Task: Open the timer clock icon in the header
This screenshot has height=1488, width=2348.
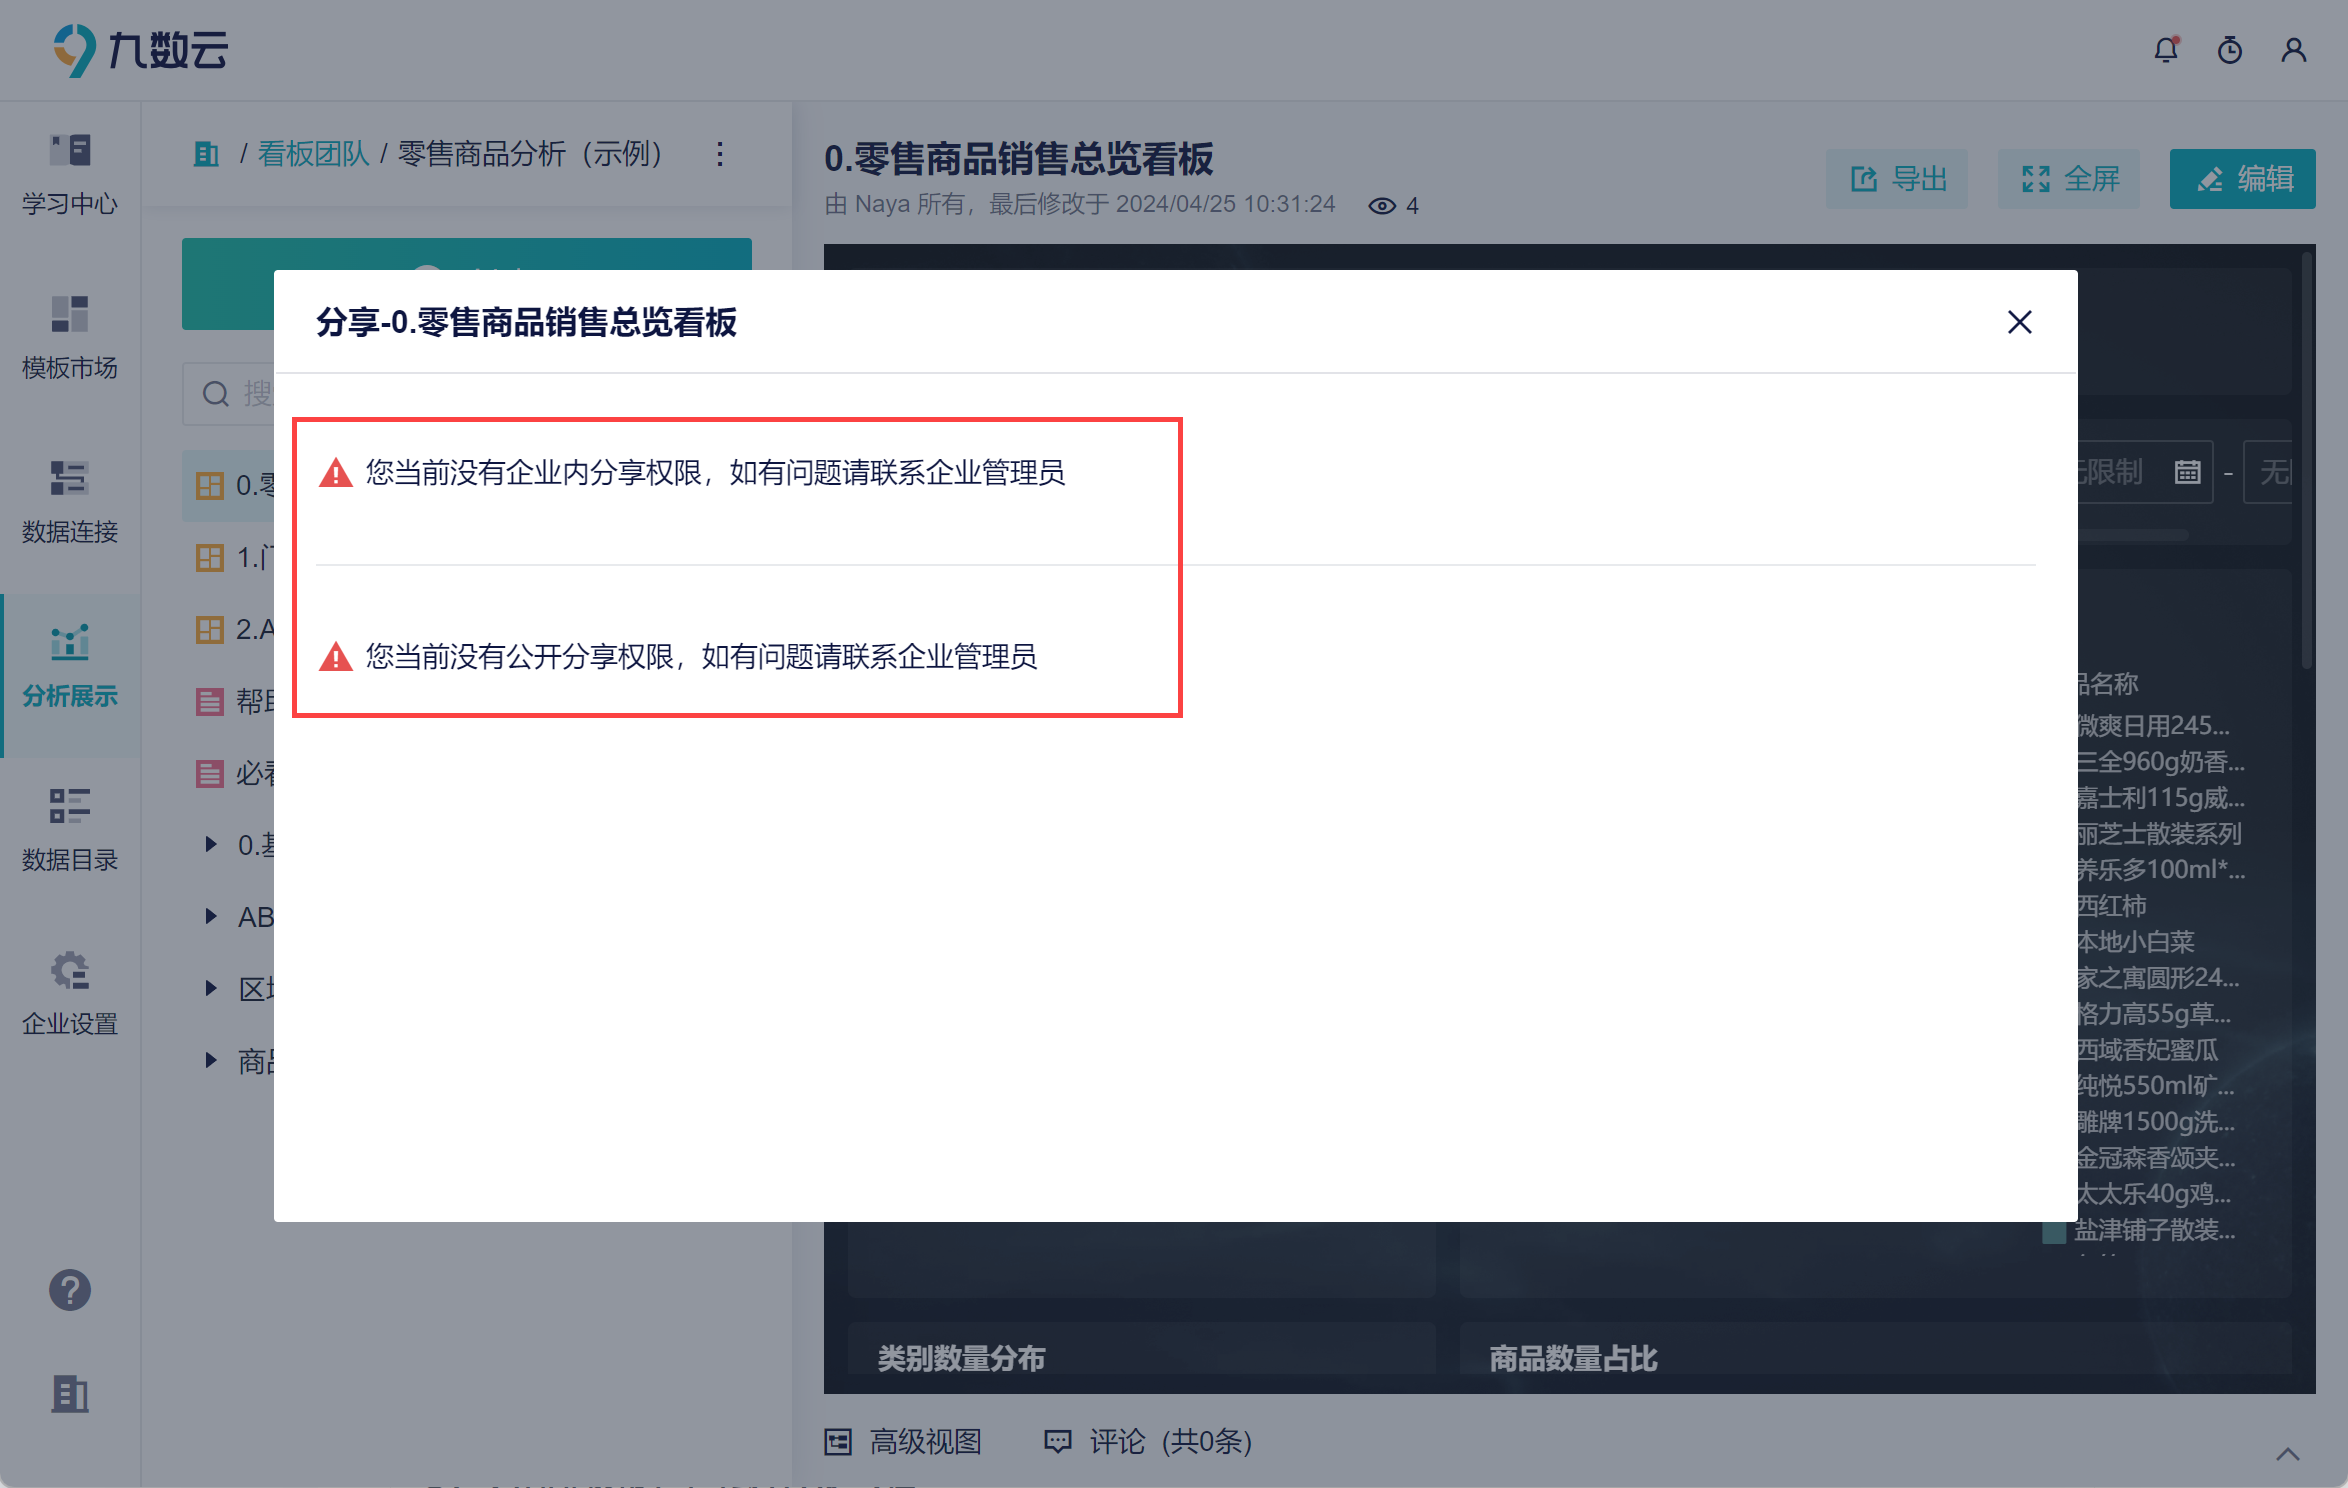Action: point(2230,50)
